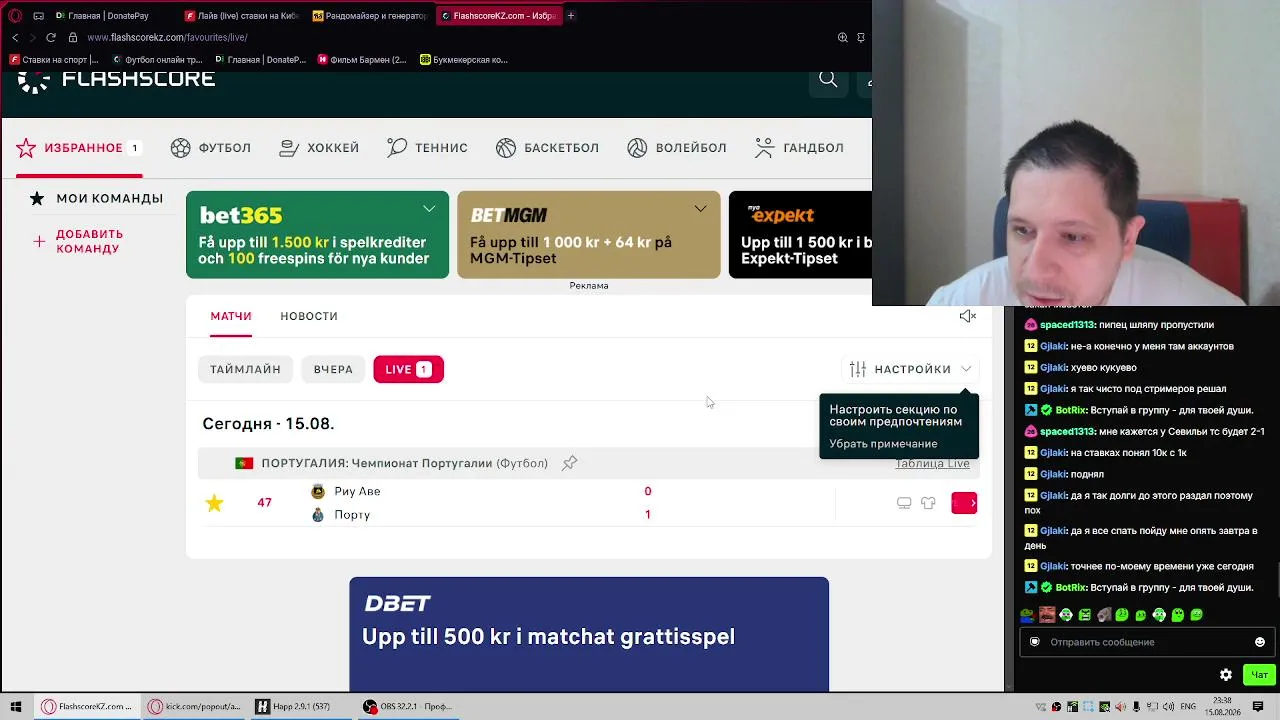This screenshot has height=720, width=1280.
Task: Select the Таймлайн filter
Action: click(245, 369)
